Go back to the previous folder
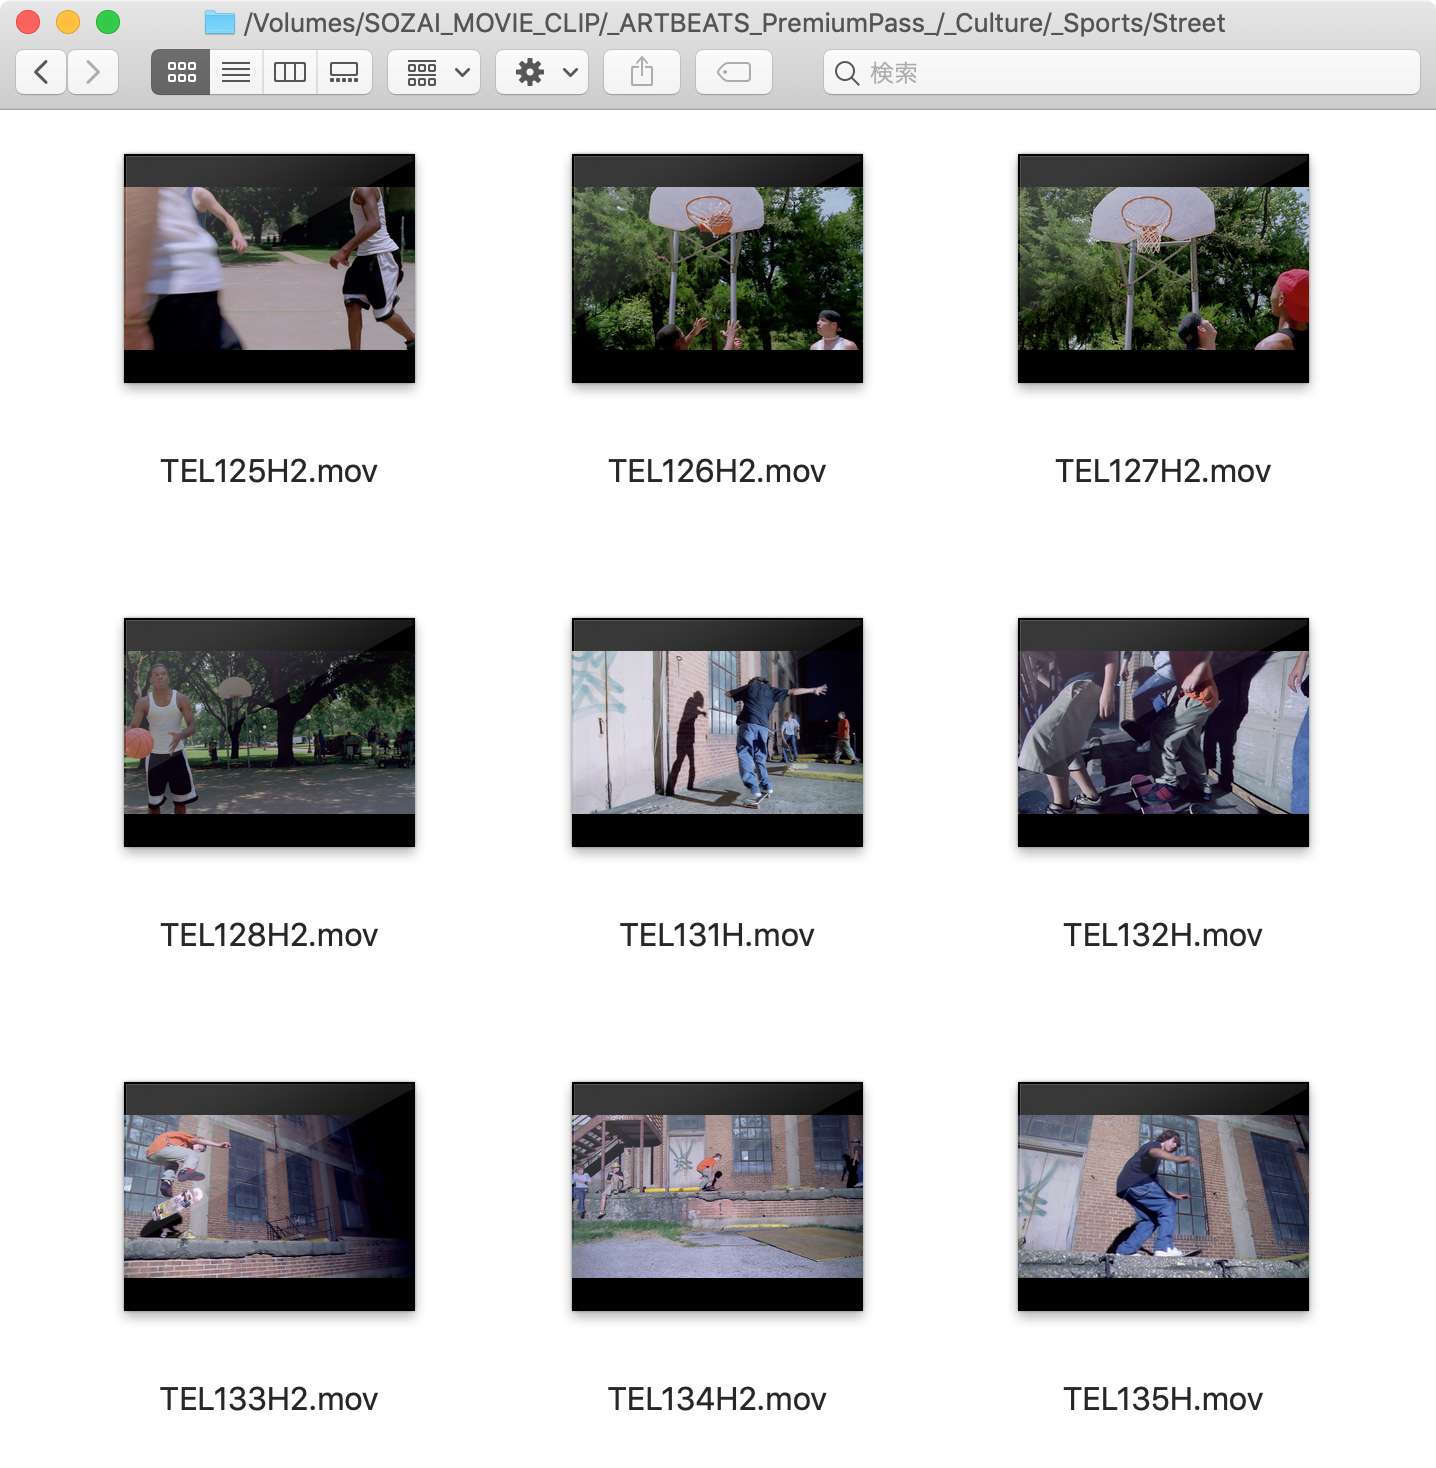 click(42, 72)
